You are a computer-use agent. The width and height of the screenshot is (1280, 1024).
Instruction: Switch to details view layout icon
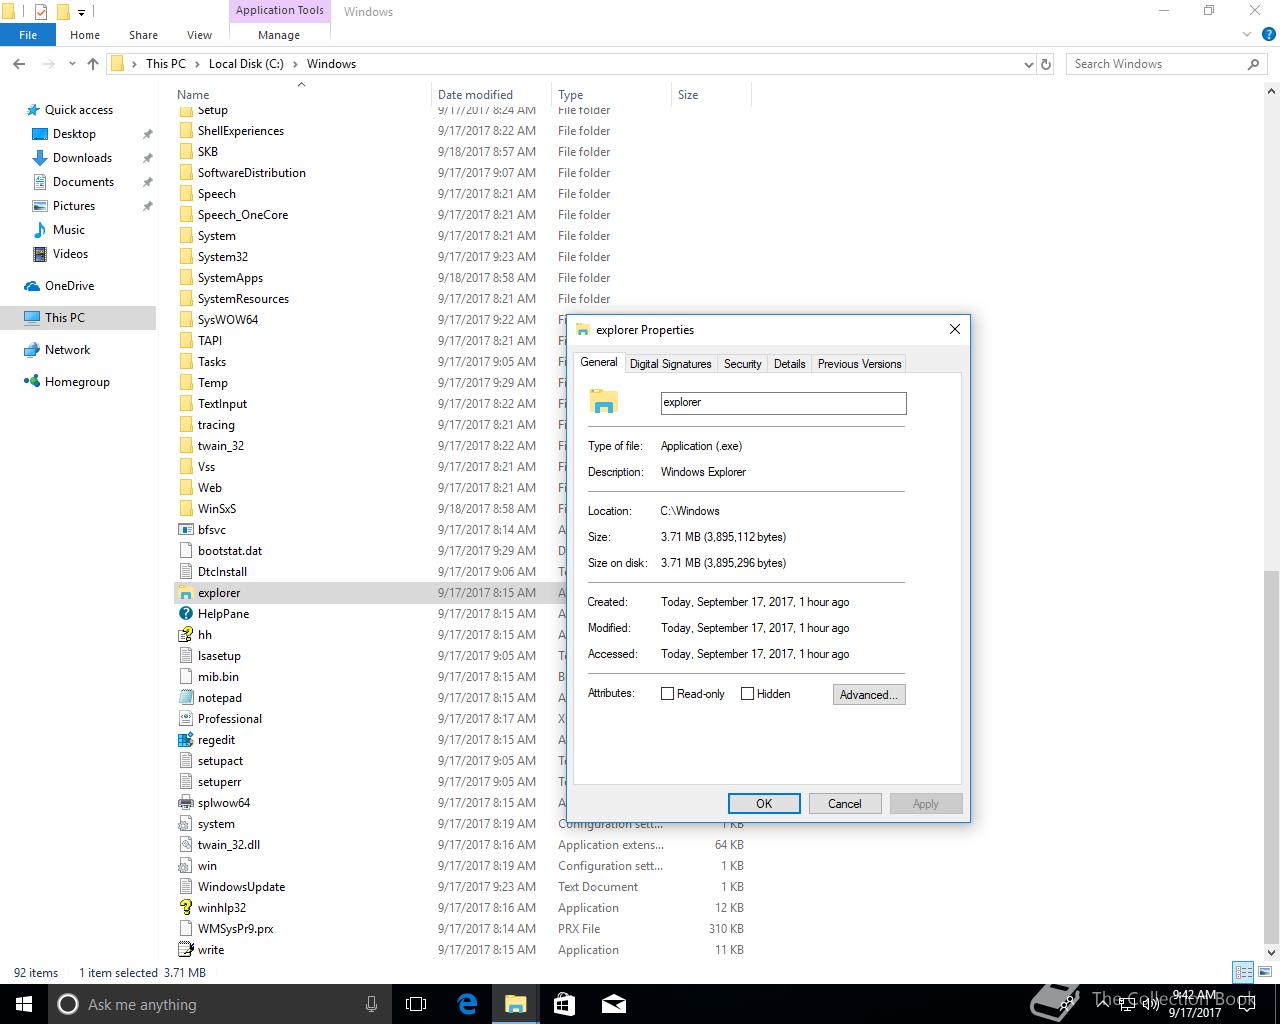click(1243, 972)
